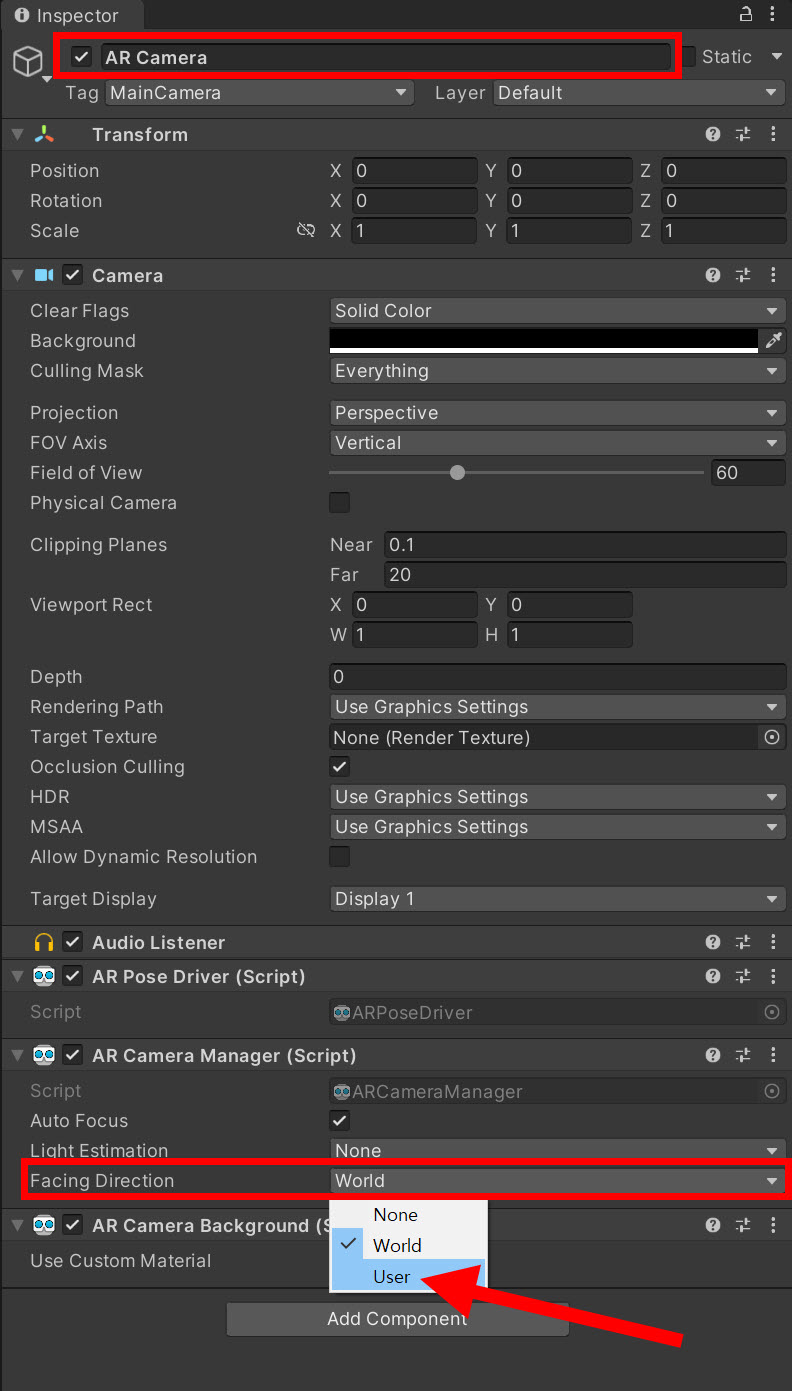This screenshot has width=792, height=1391.
Task: Open the Target Display dropdown
Action: pyautogui.click(x=558, y=899)
